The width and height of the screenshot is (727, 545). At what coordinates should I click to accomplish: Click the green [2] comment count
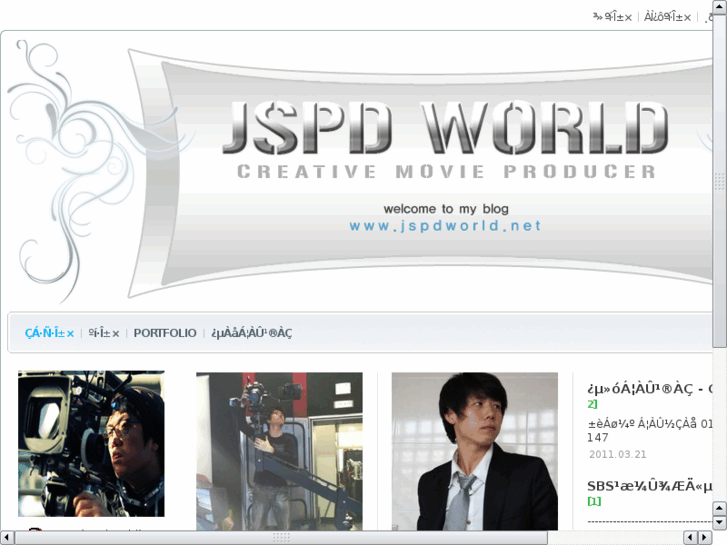[592, 404]
